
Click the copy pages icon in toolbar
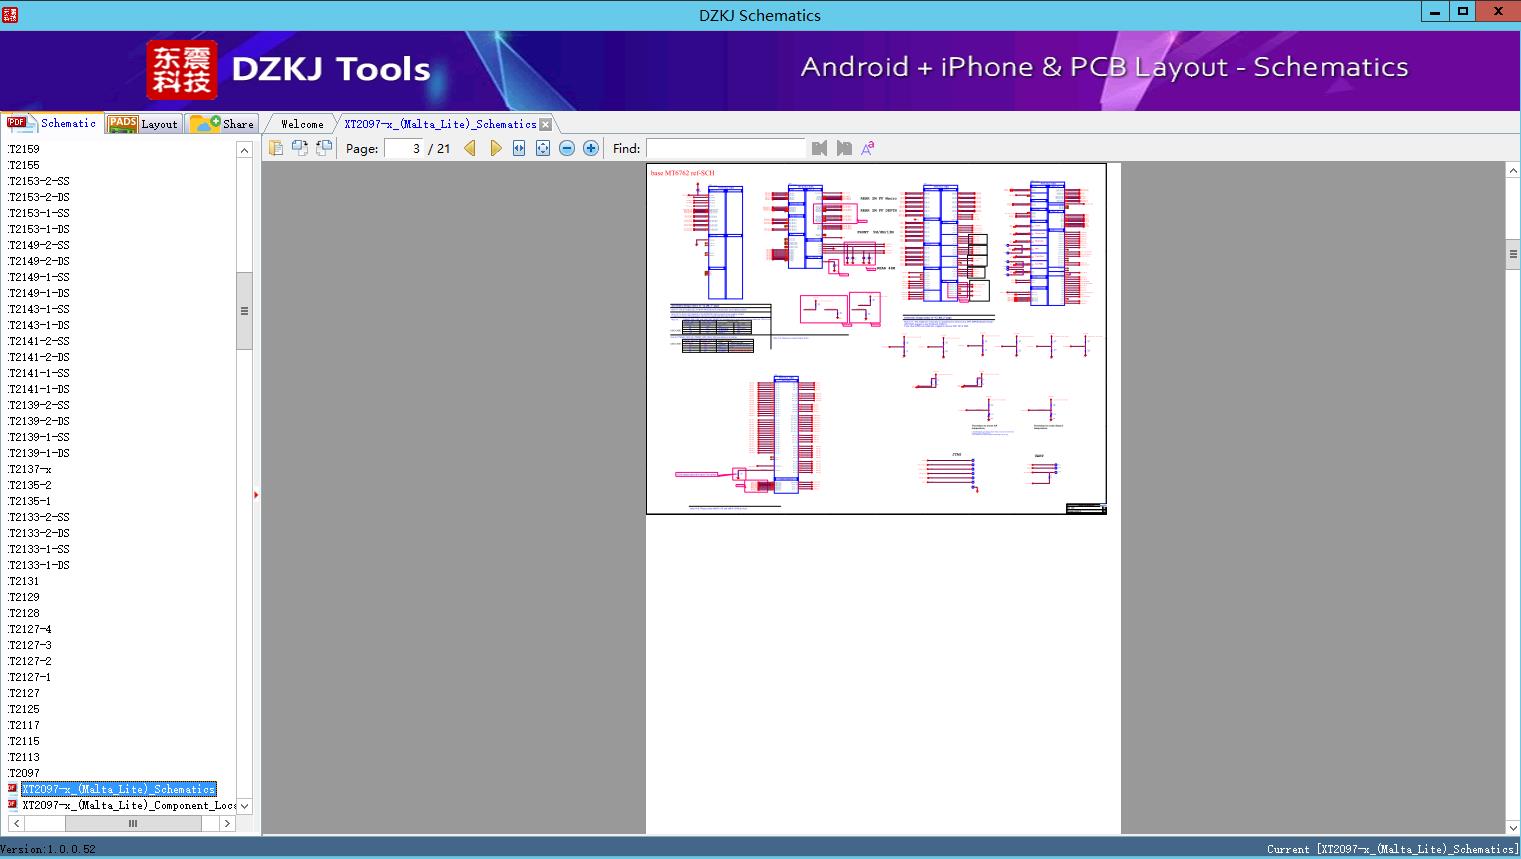276,148
